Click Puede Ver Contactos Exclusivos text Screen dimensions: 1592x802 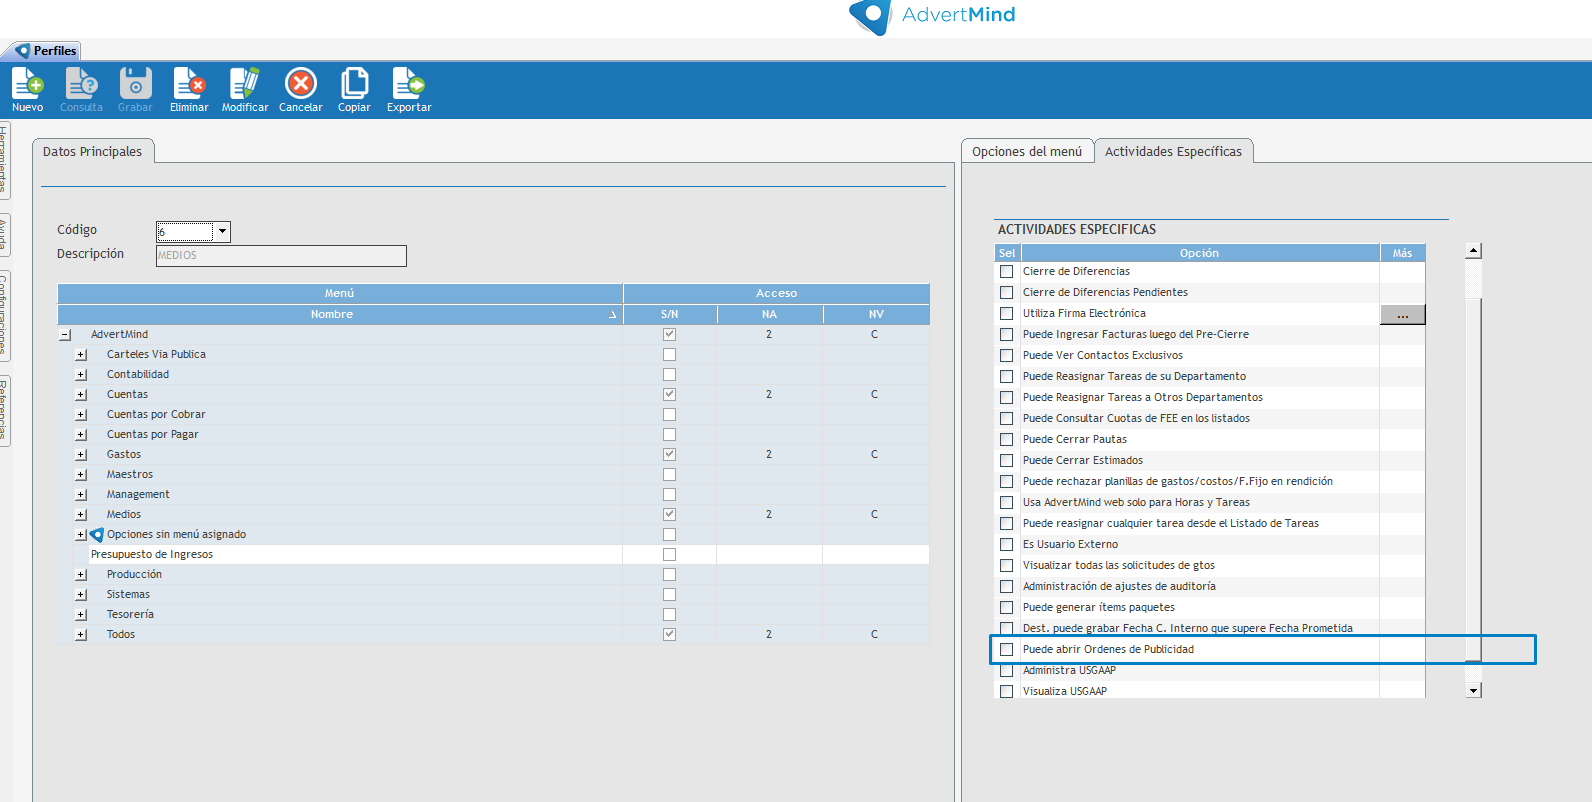click(1102, 356)
